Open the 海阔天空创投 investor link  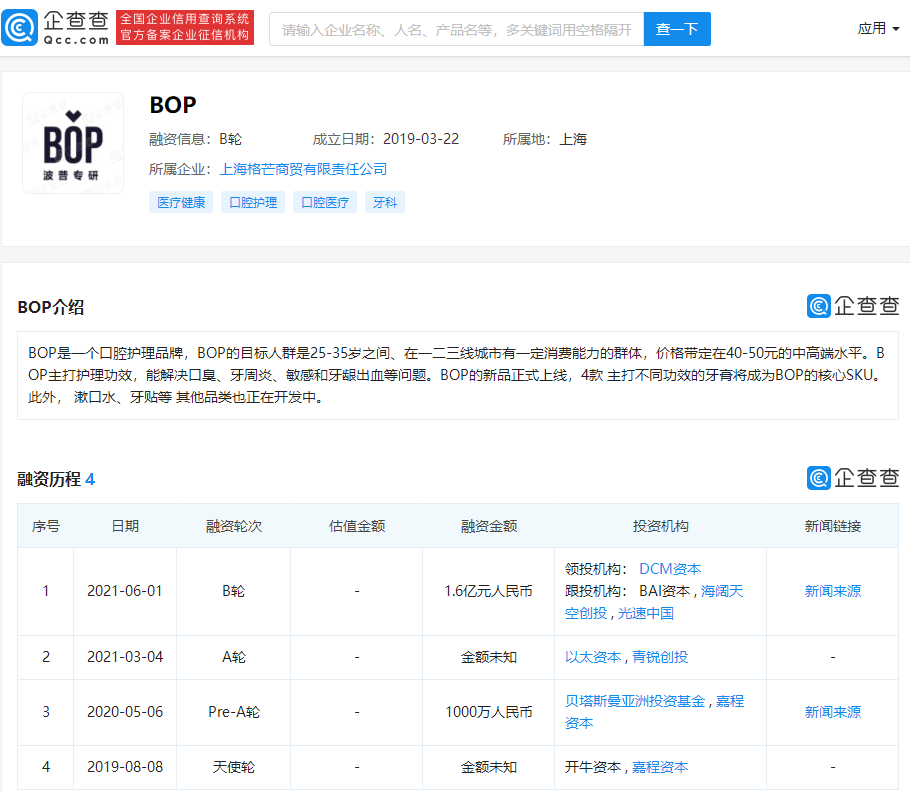point(722,591)
